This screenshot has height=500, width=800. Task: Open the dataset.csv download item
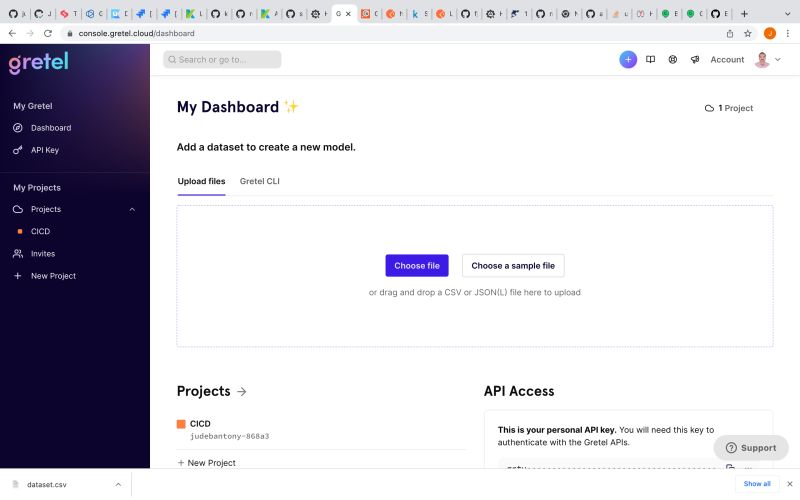tap(46, 485)
